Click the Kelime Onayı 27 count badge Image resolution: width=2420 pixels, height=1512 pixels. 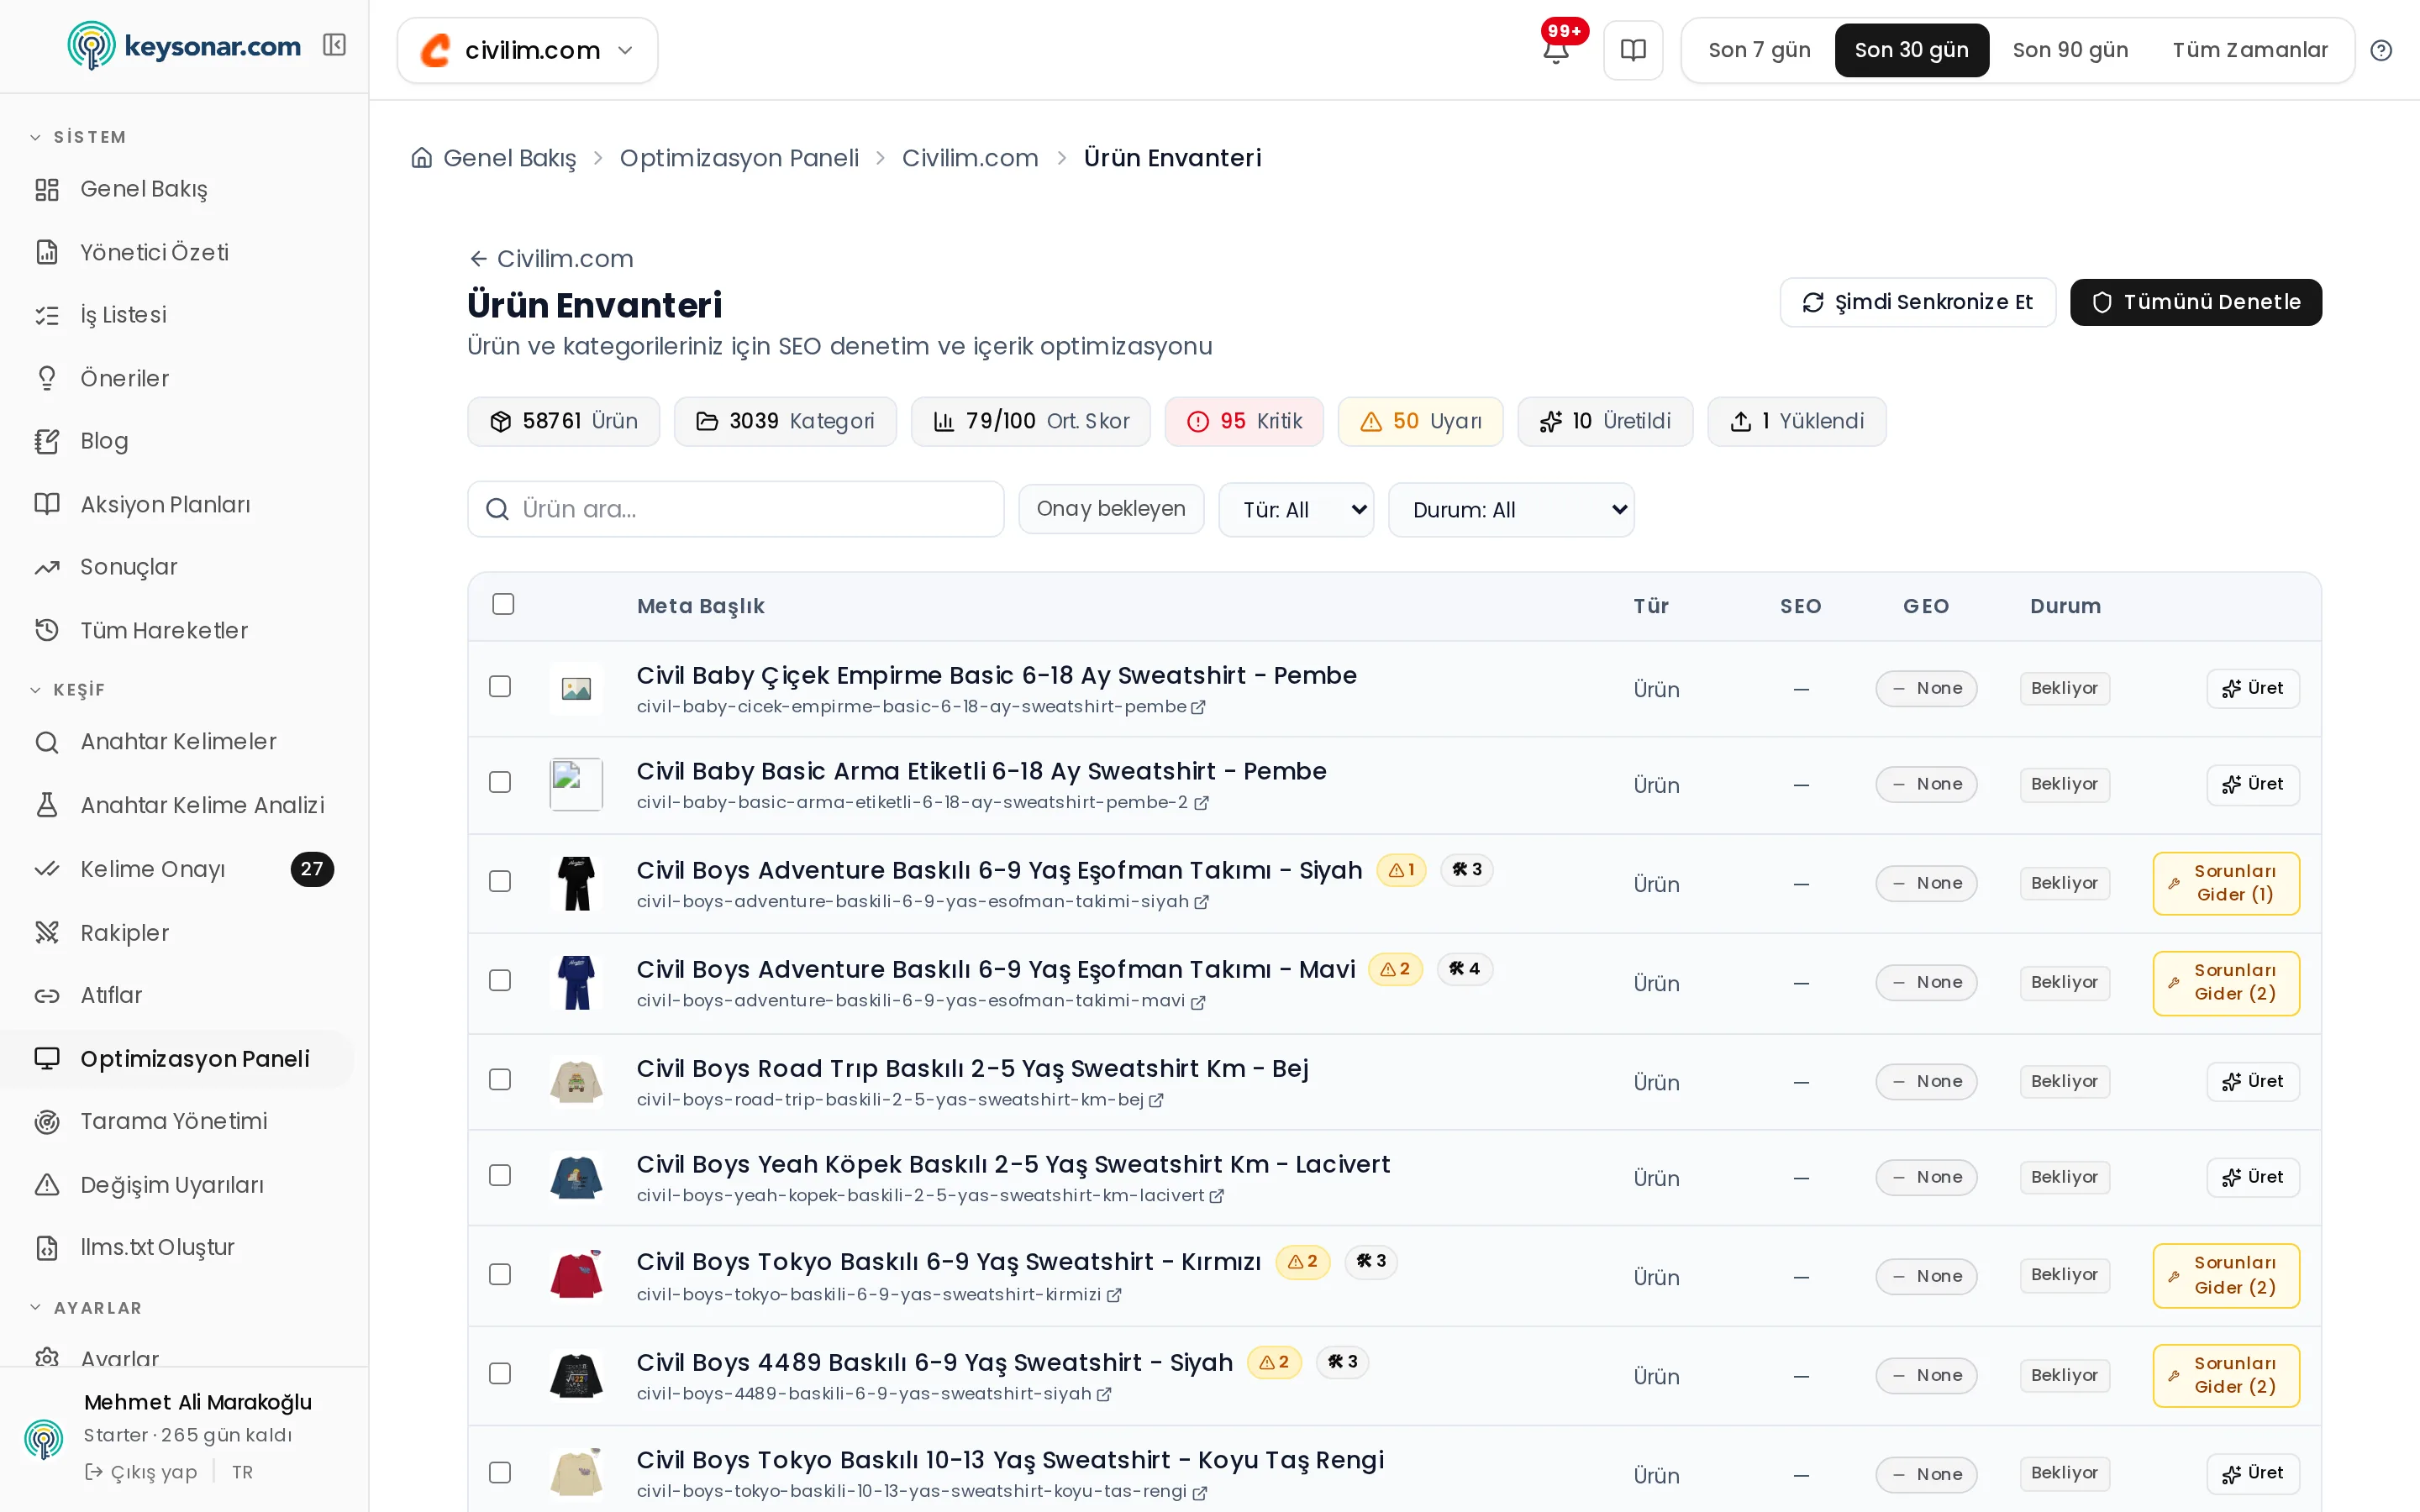coord(312,869)
